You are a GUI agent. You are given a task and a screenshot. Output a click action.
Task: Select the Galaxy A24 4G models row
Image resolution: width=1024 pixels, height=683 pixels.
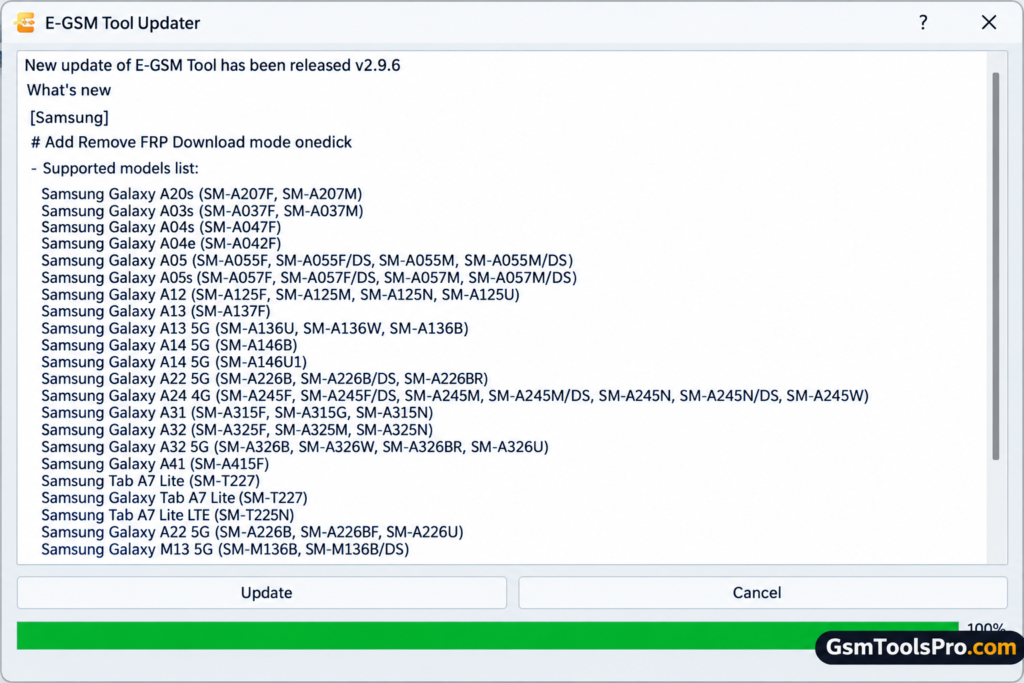point(455,396)
